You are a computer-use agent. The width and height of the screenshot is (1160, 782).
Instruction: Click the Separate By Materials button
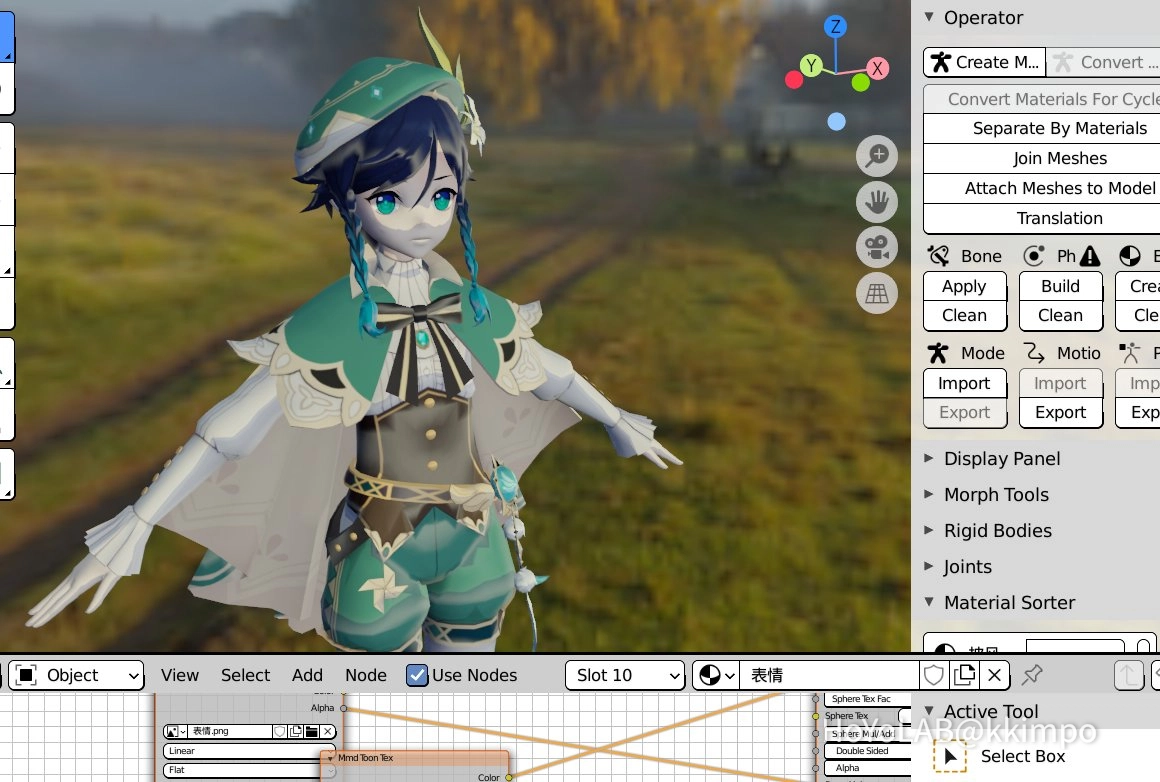point(1059,128)
